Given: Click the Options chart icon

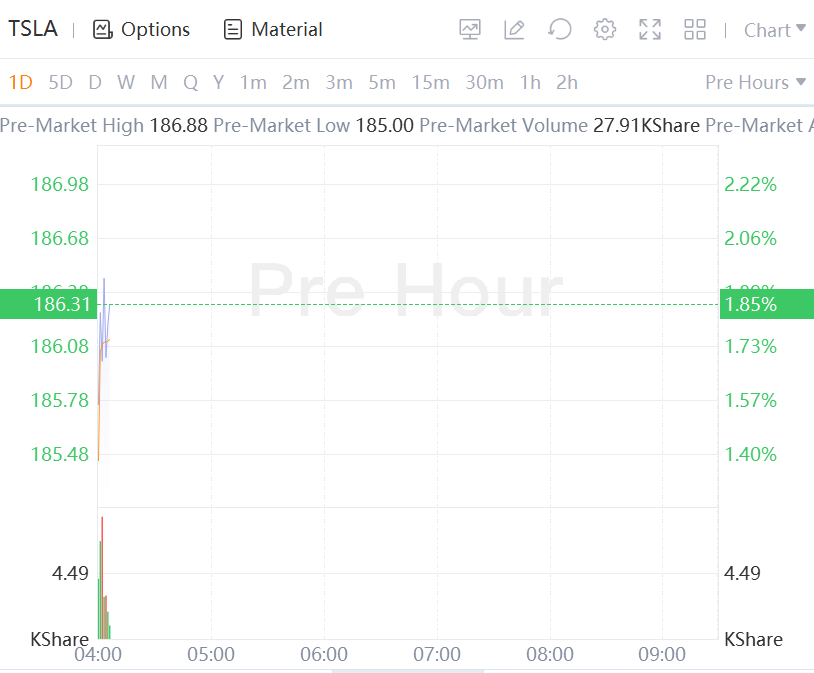Looking at the screenshot, I should (102, 30).
